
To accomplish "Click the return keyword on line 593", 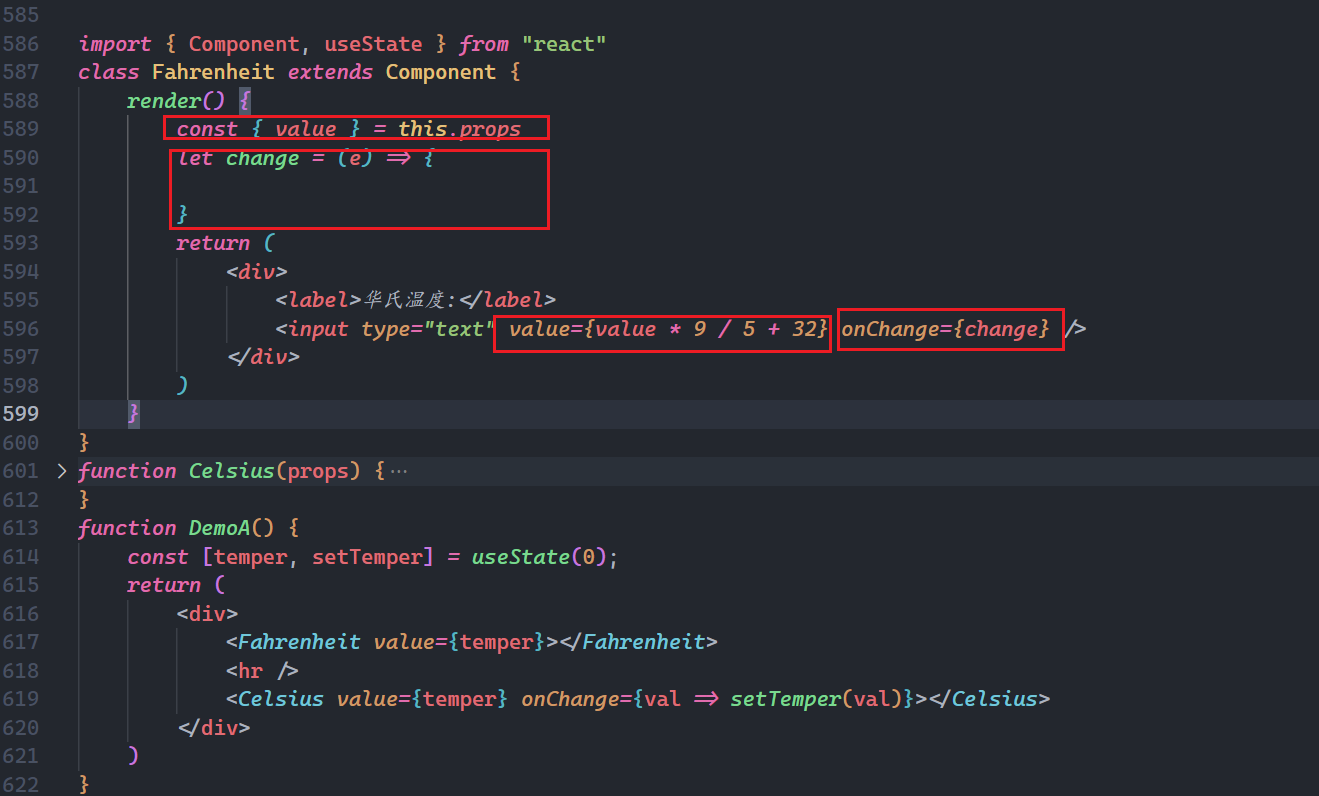I will point(213,243).
